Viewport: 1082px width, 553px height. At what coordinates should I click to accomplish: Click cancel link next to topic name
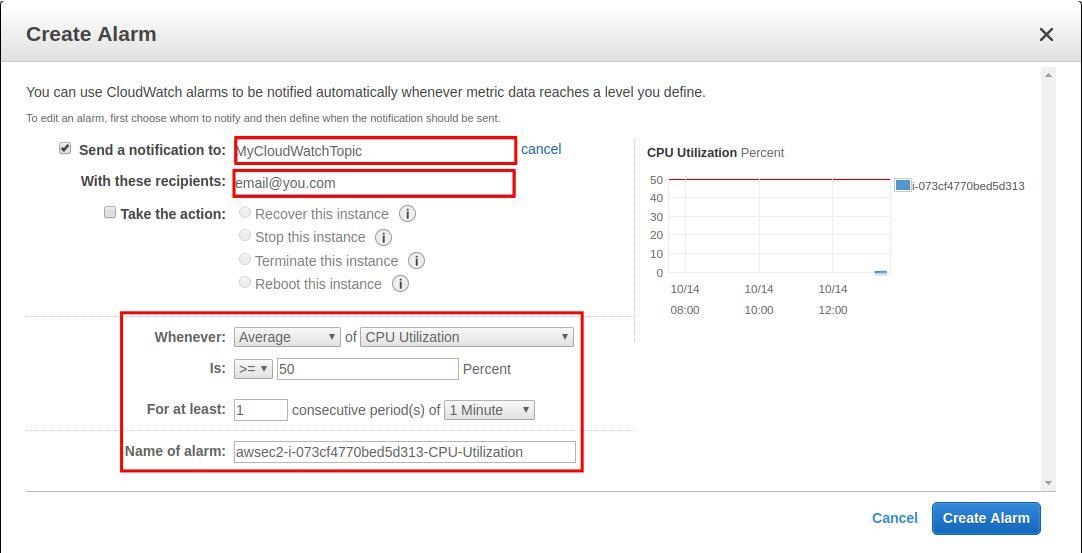pos(541,149)
